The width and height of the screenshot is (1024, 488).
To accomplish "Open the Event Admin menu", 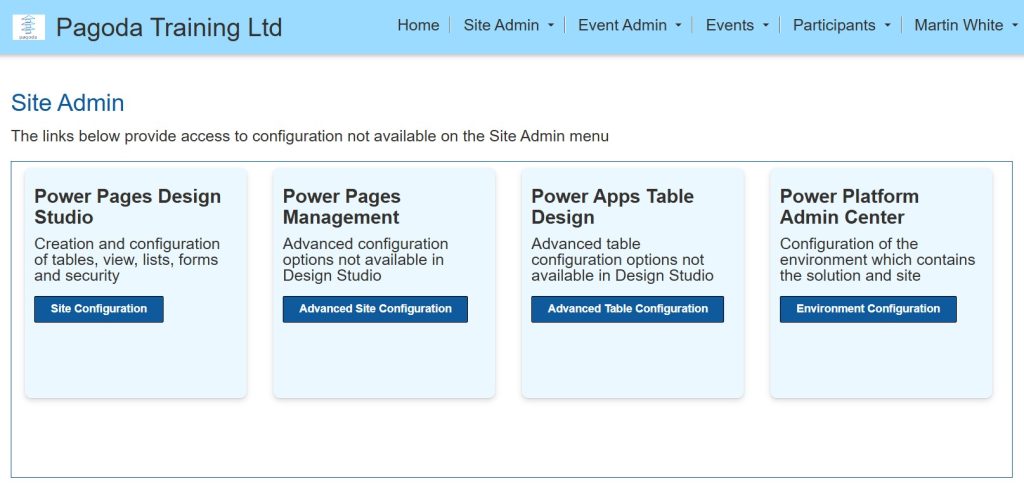I will [x=622, y=25].
